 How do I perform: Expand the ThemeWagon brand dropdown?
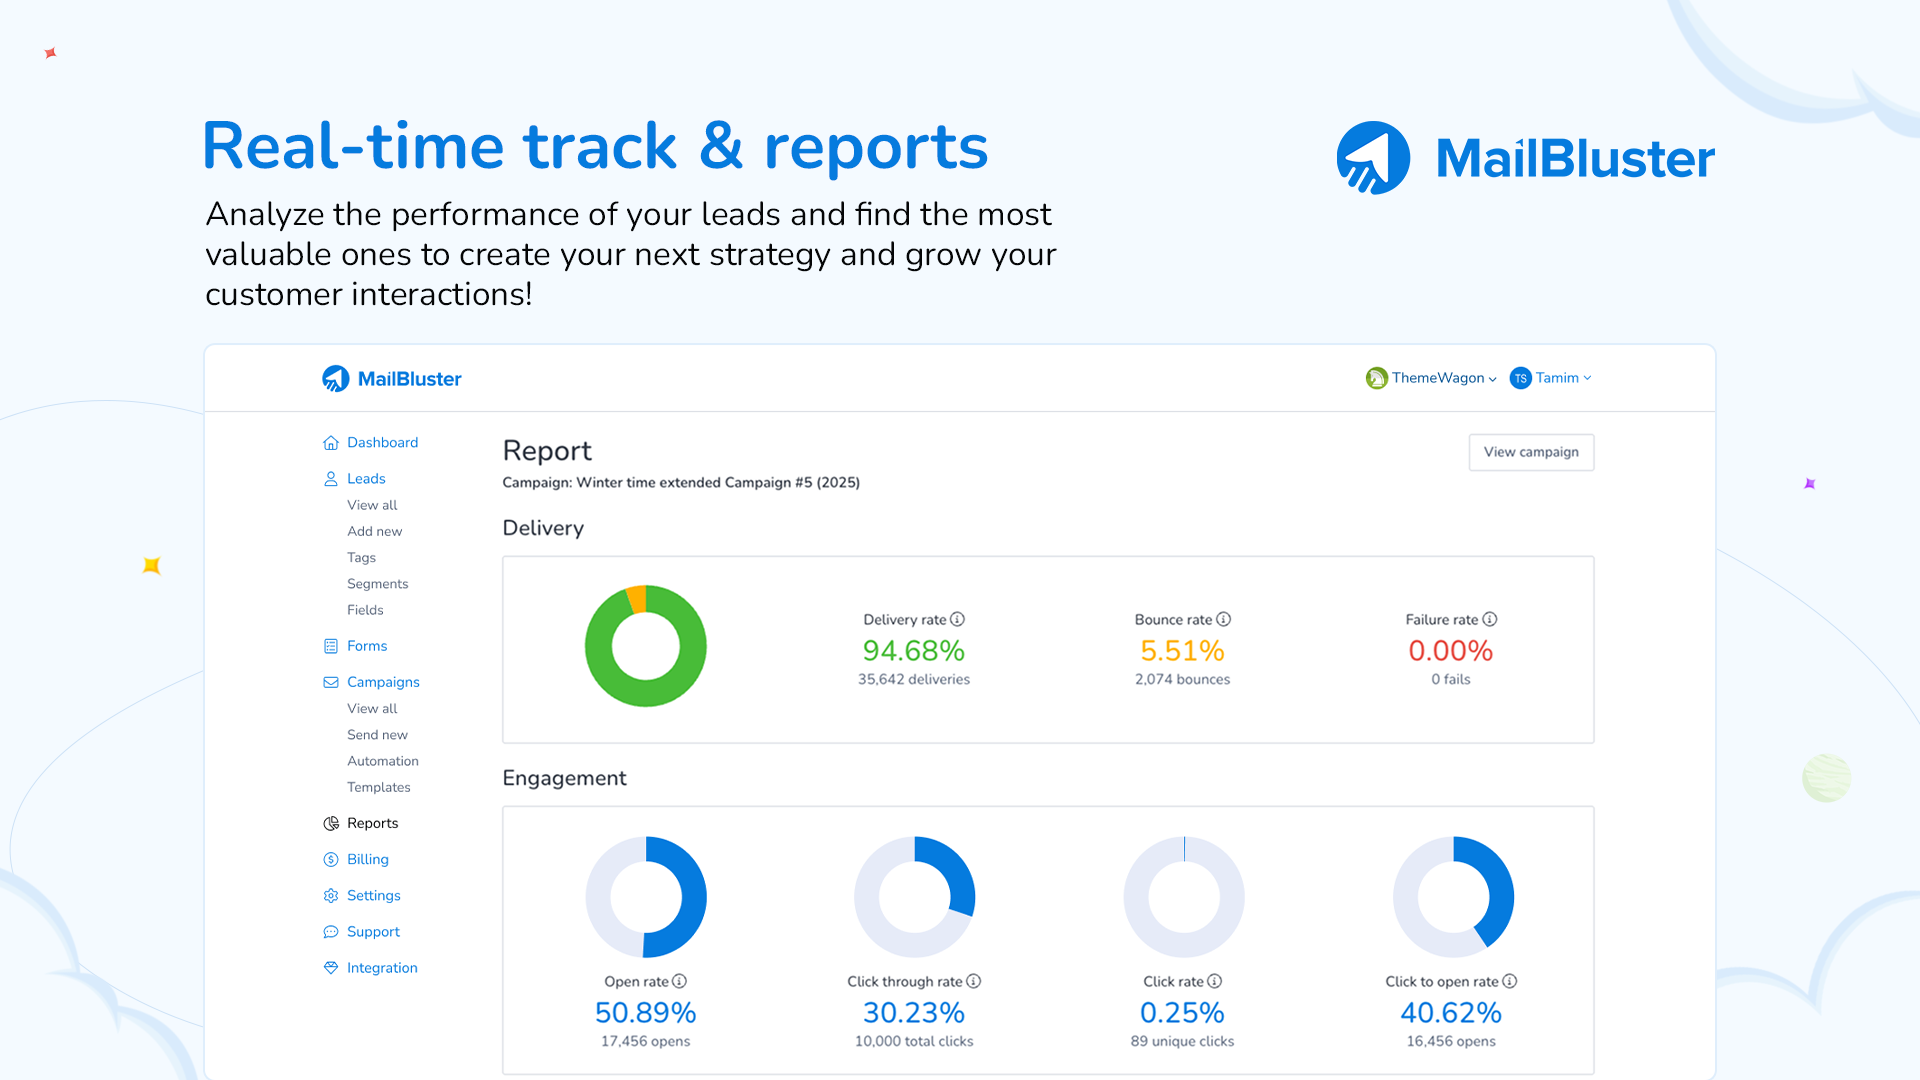(1431, 378)
